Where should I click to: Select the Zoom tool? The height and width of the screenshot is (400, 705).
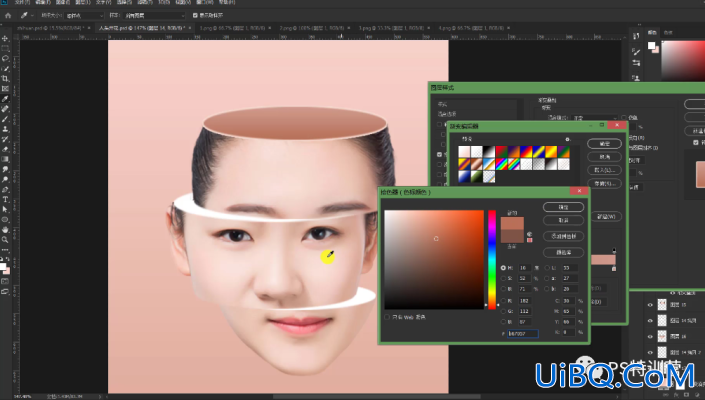(5, 240)
